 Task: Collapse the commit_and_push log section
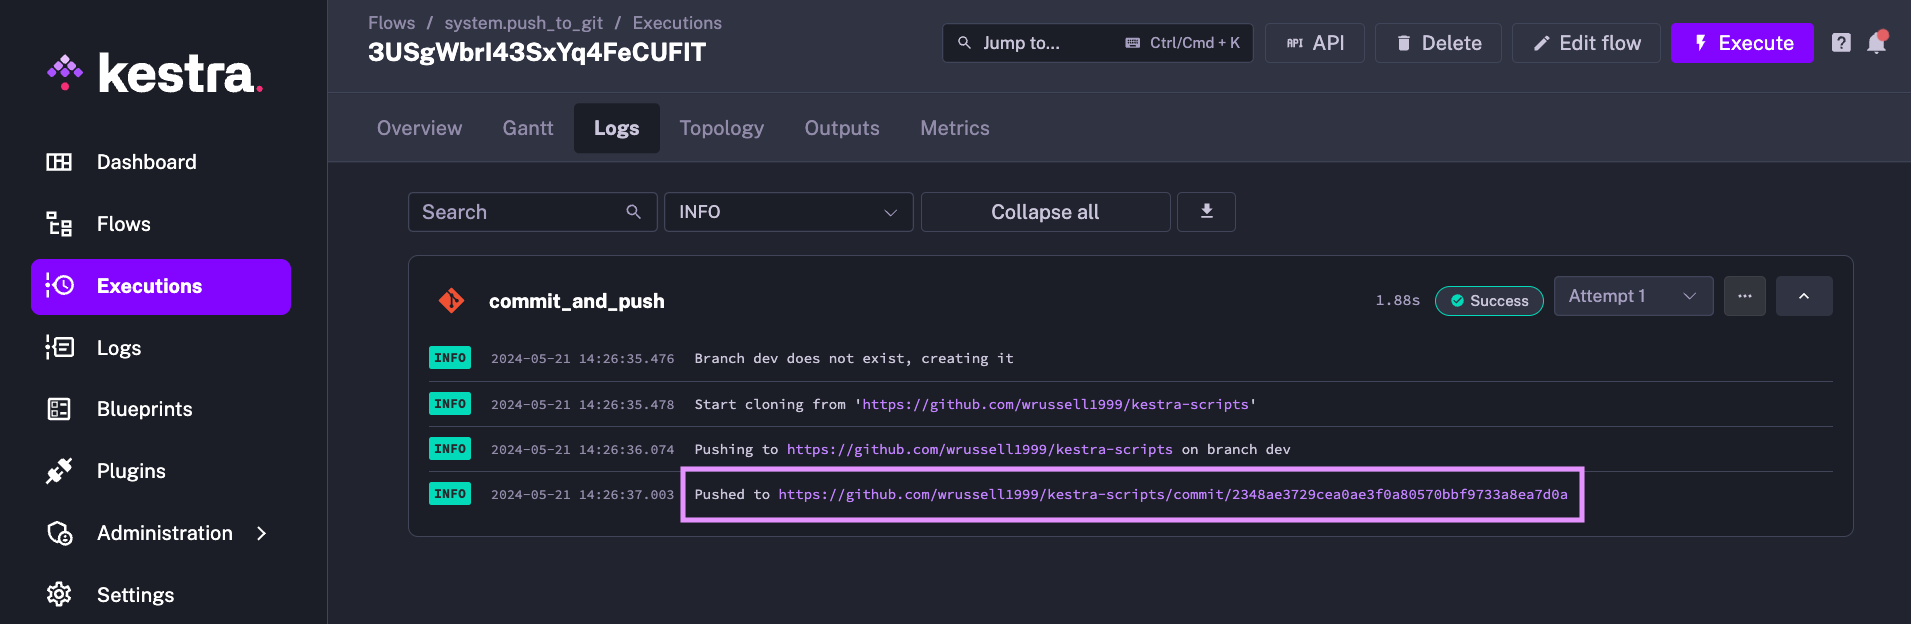point(1803,296)
